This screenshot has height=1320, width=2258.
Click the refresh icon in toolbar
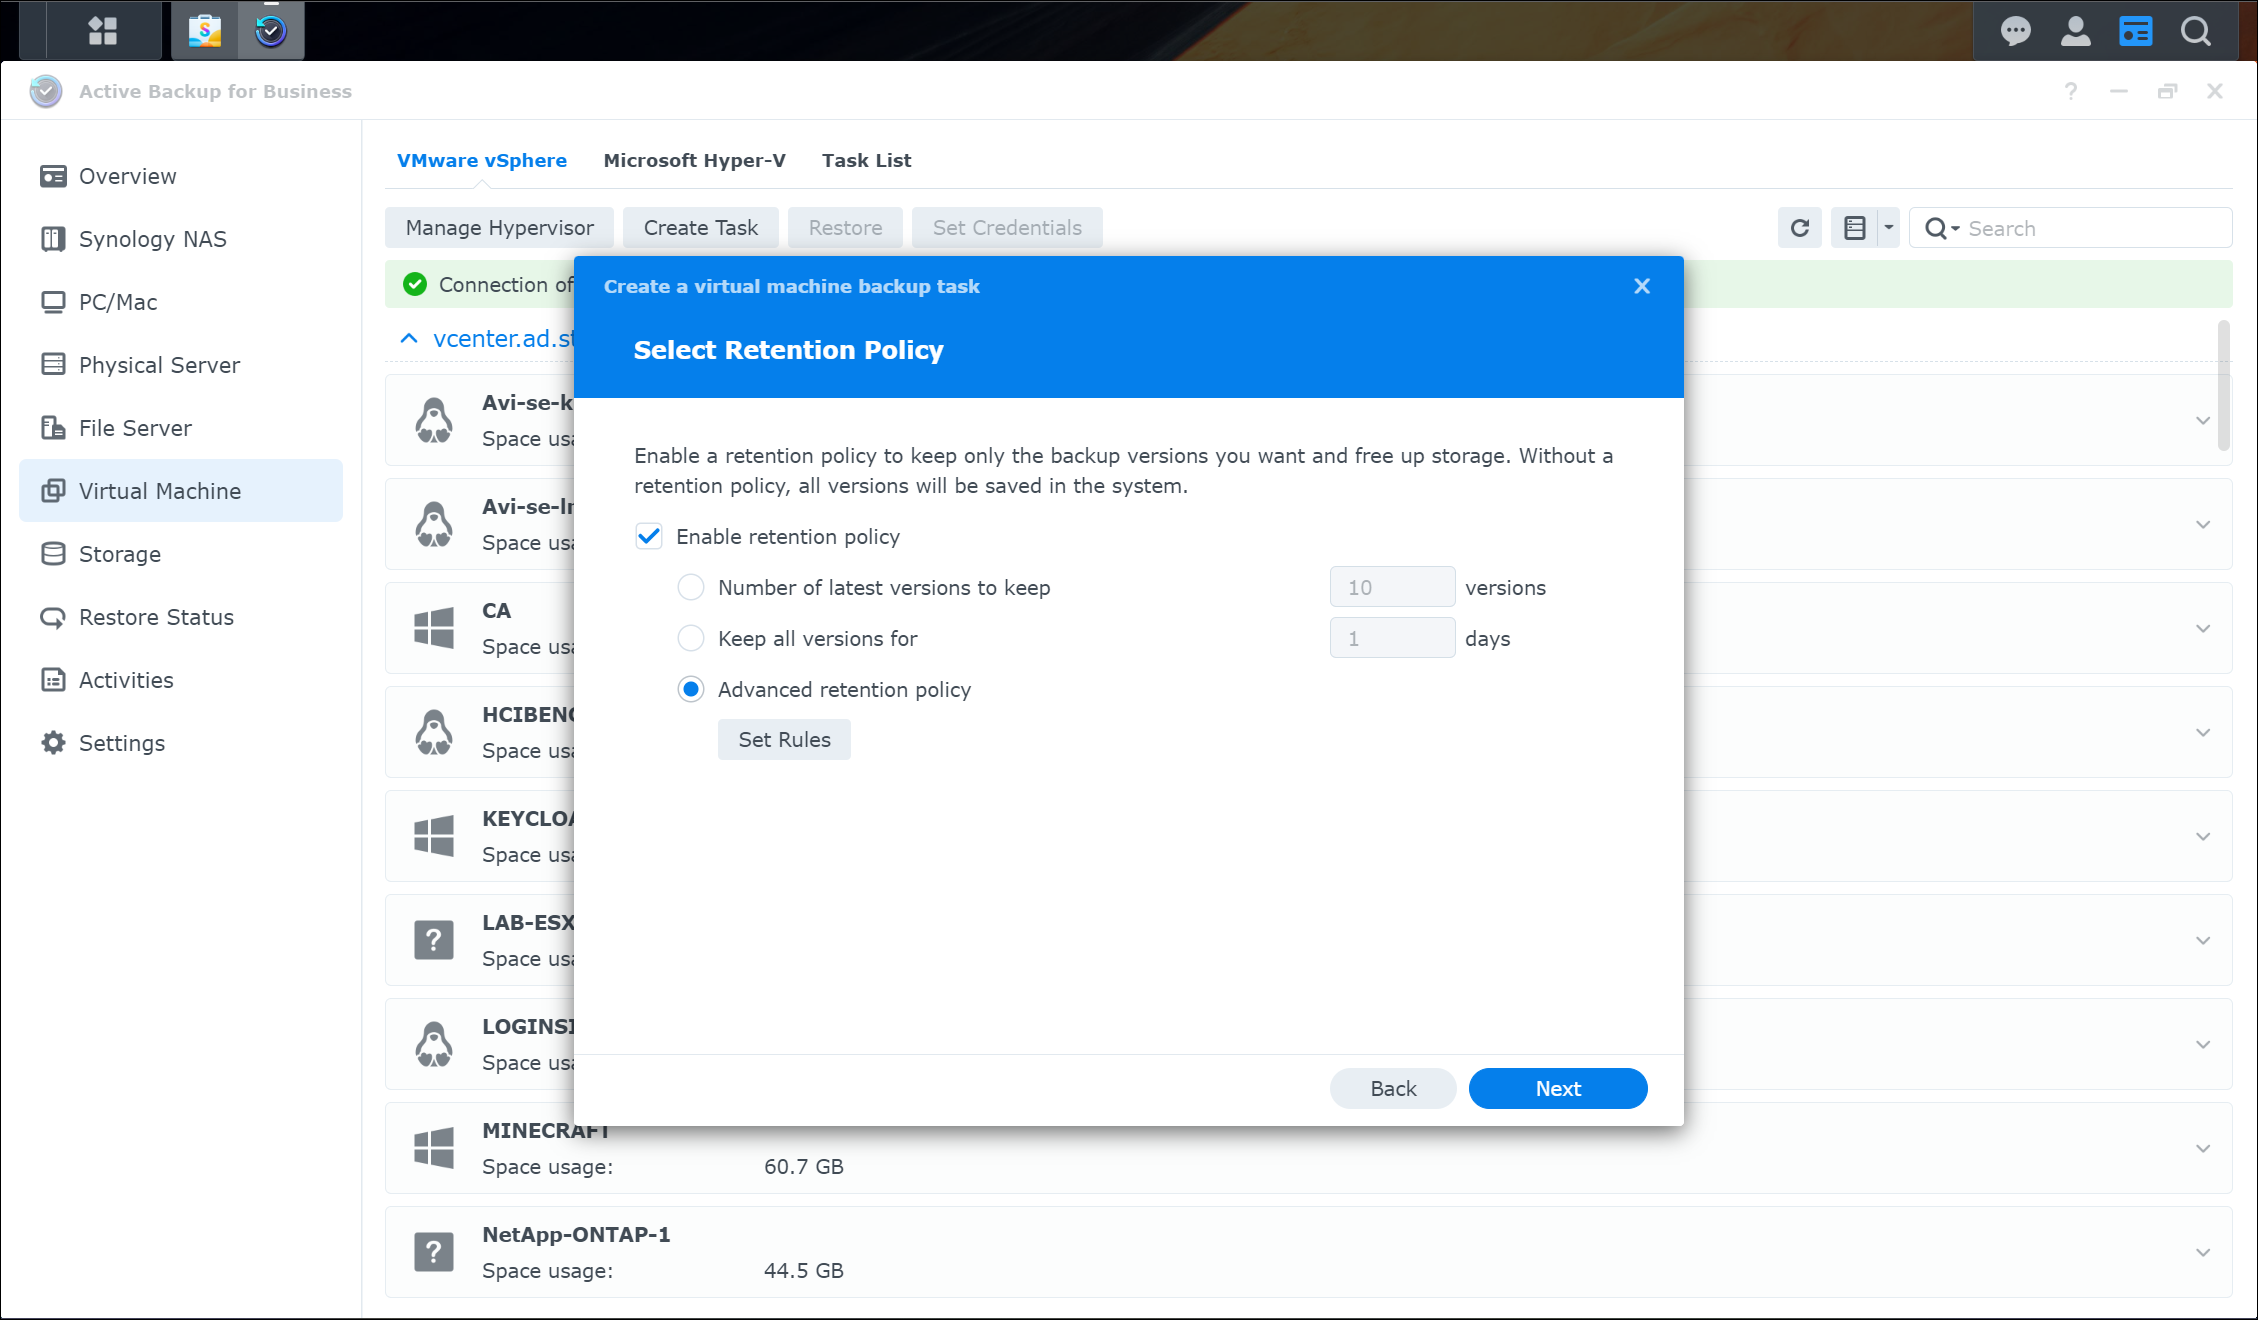(1799, 228)
